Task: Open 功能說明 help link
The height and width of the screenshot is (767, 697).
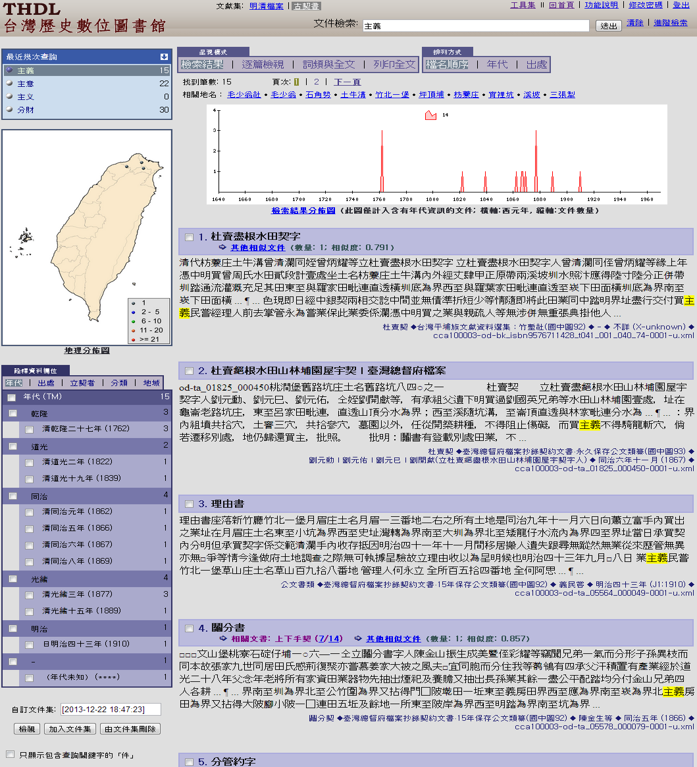Action: (x=601, y=5)
